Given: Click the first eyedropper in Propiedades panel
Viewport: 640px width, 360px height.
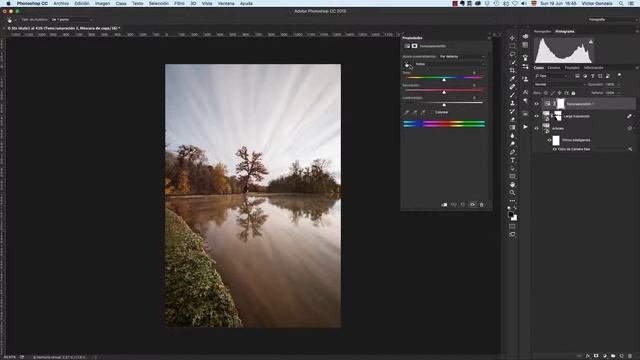Looking at the screenshot, I should tap(407, 112).
